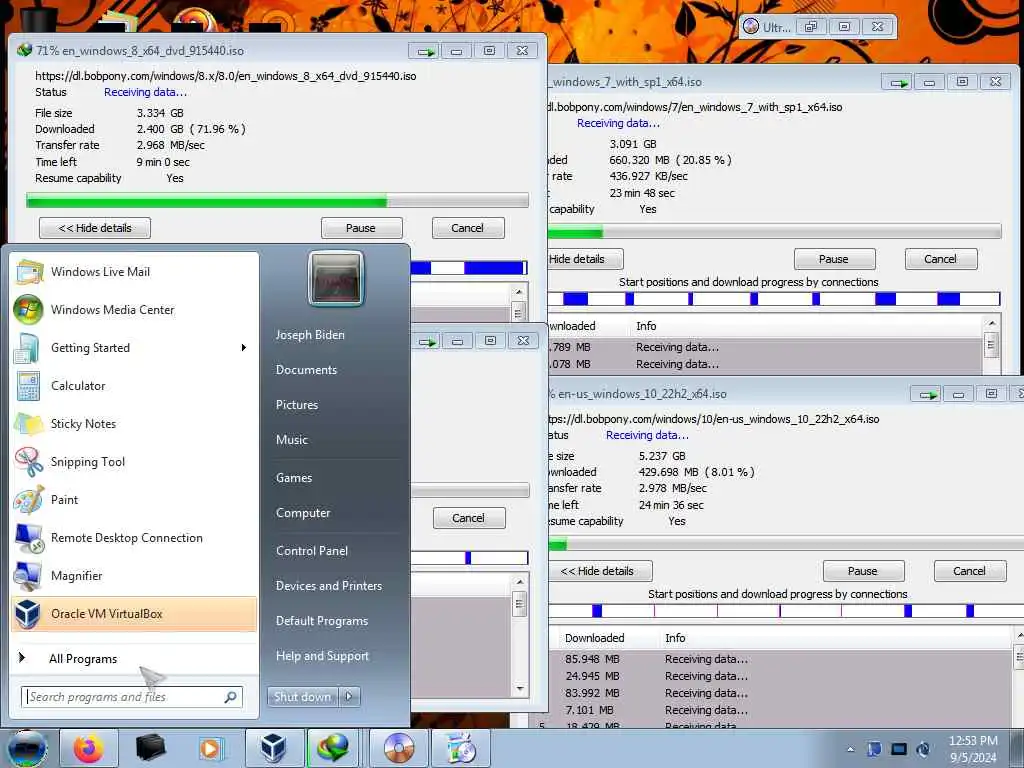This screenshot has width=1024, height=768.
Task: Open Computer from Start menu
Action: coord(303,513)
